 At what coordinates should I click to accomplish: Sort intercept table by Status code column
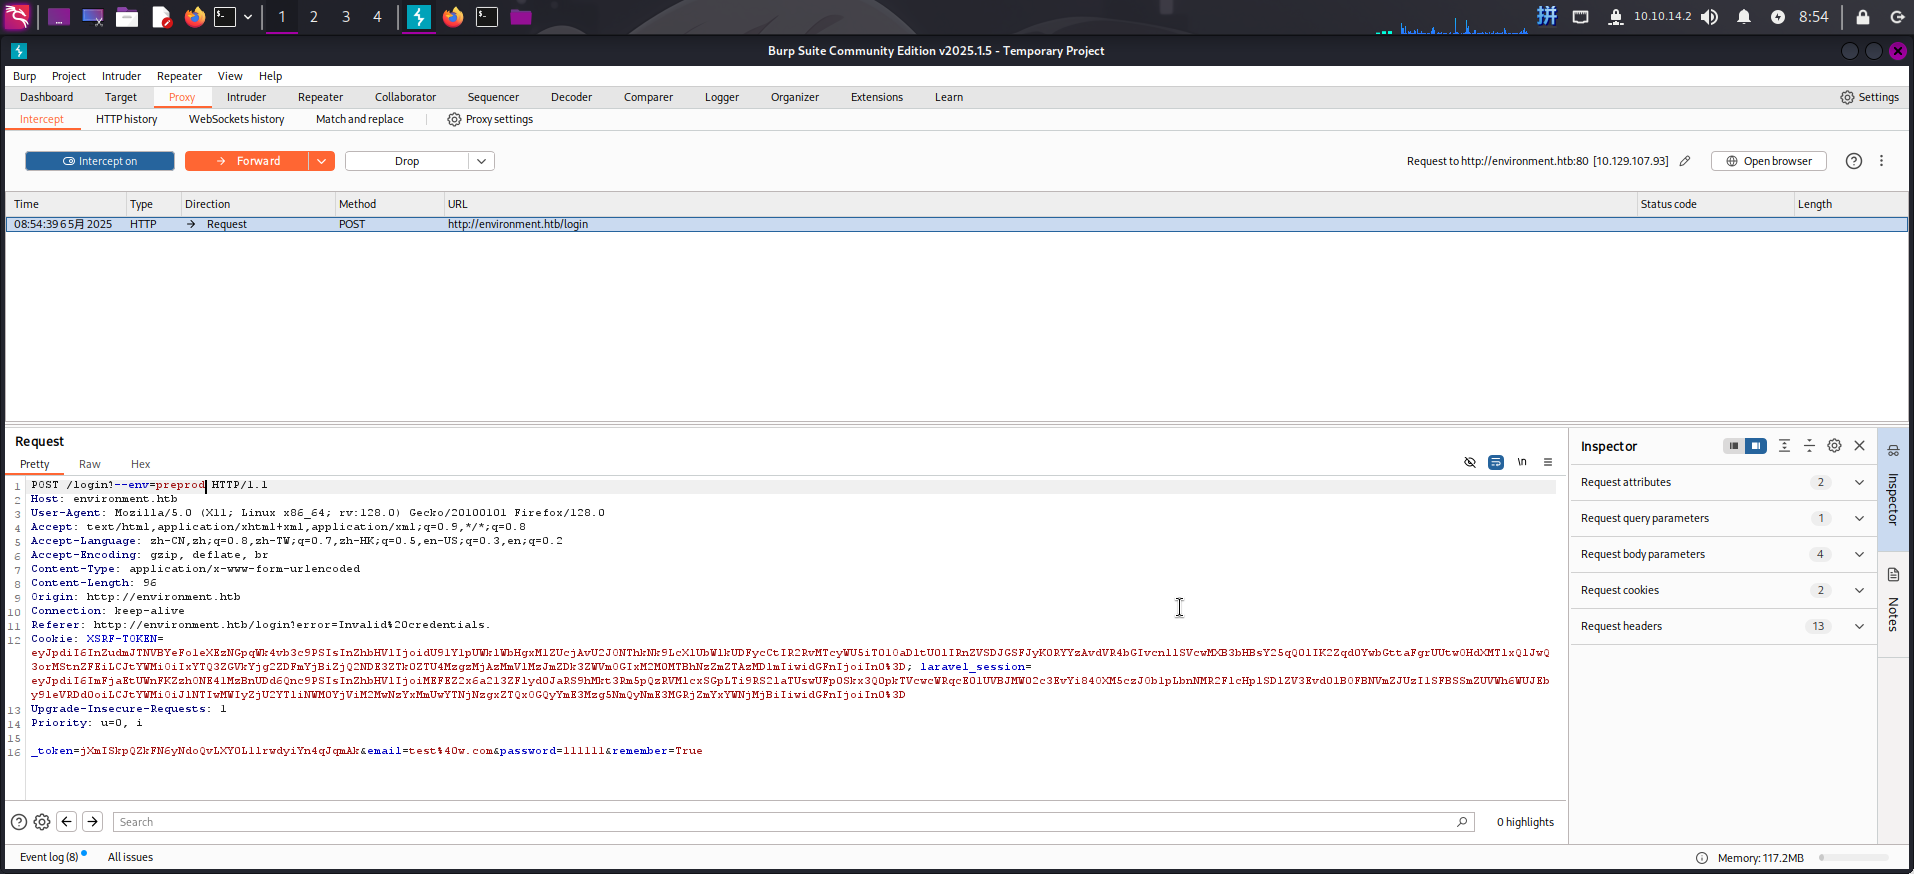click(1715, 204)
